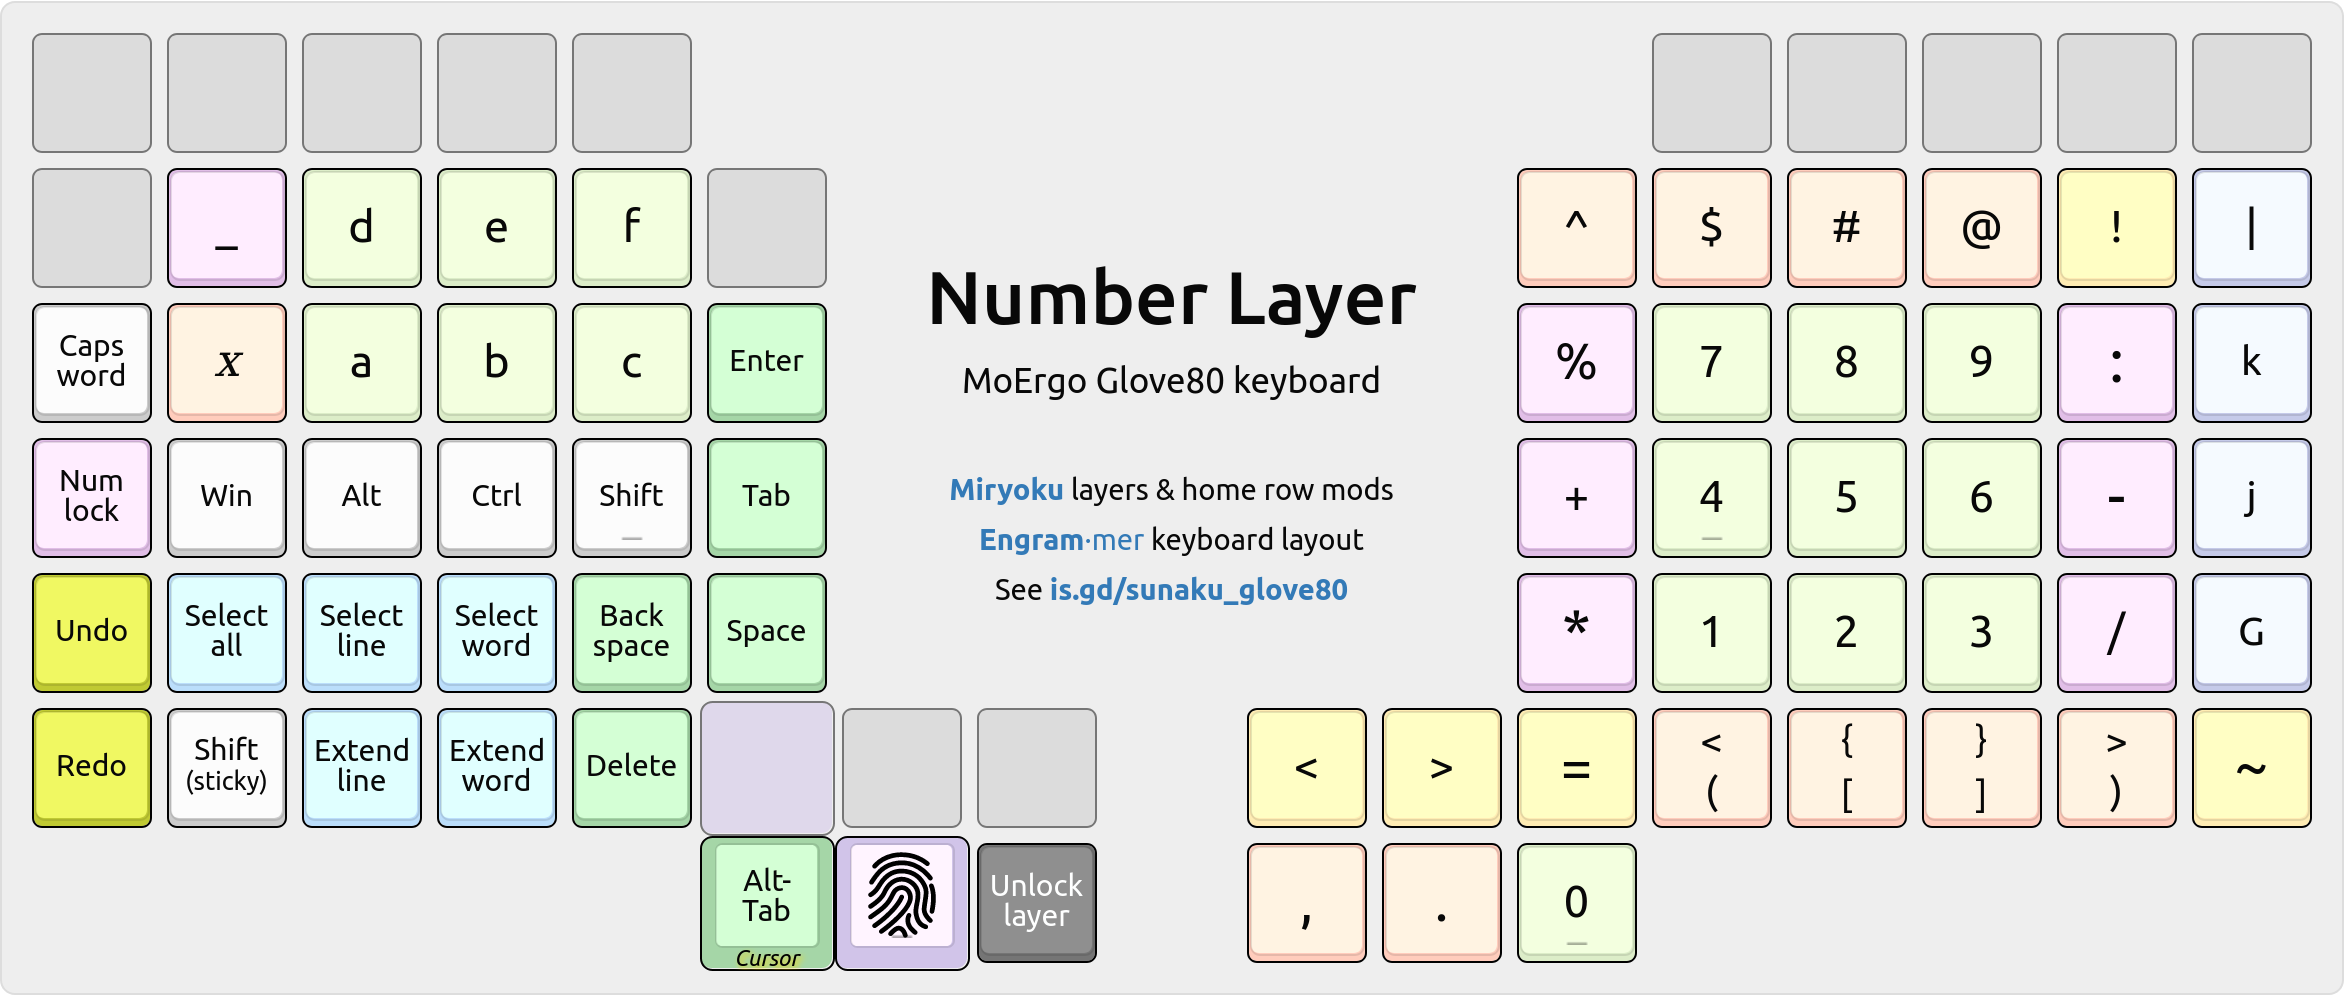The image size is (2345, 995).
Task: Click the Extend line key
Action: (x=362, y=768)
